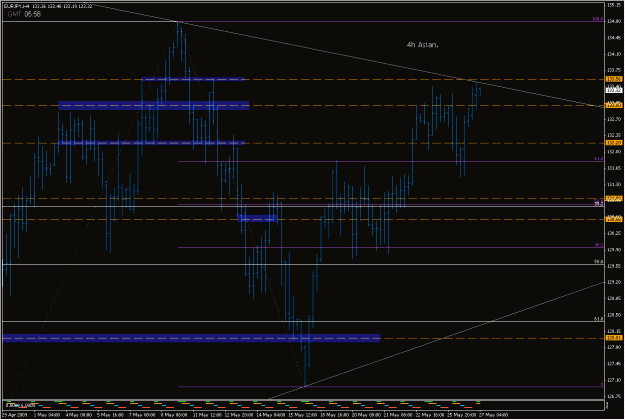Click the purple 100.0 Fibonacci level label

coord(597,19)
